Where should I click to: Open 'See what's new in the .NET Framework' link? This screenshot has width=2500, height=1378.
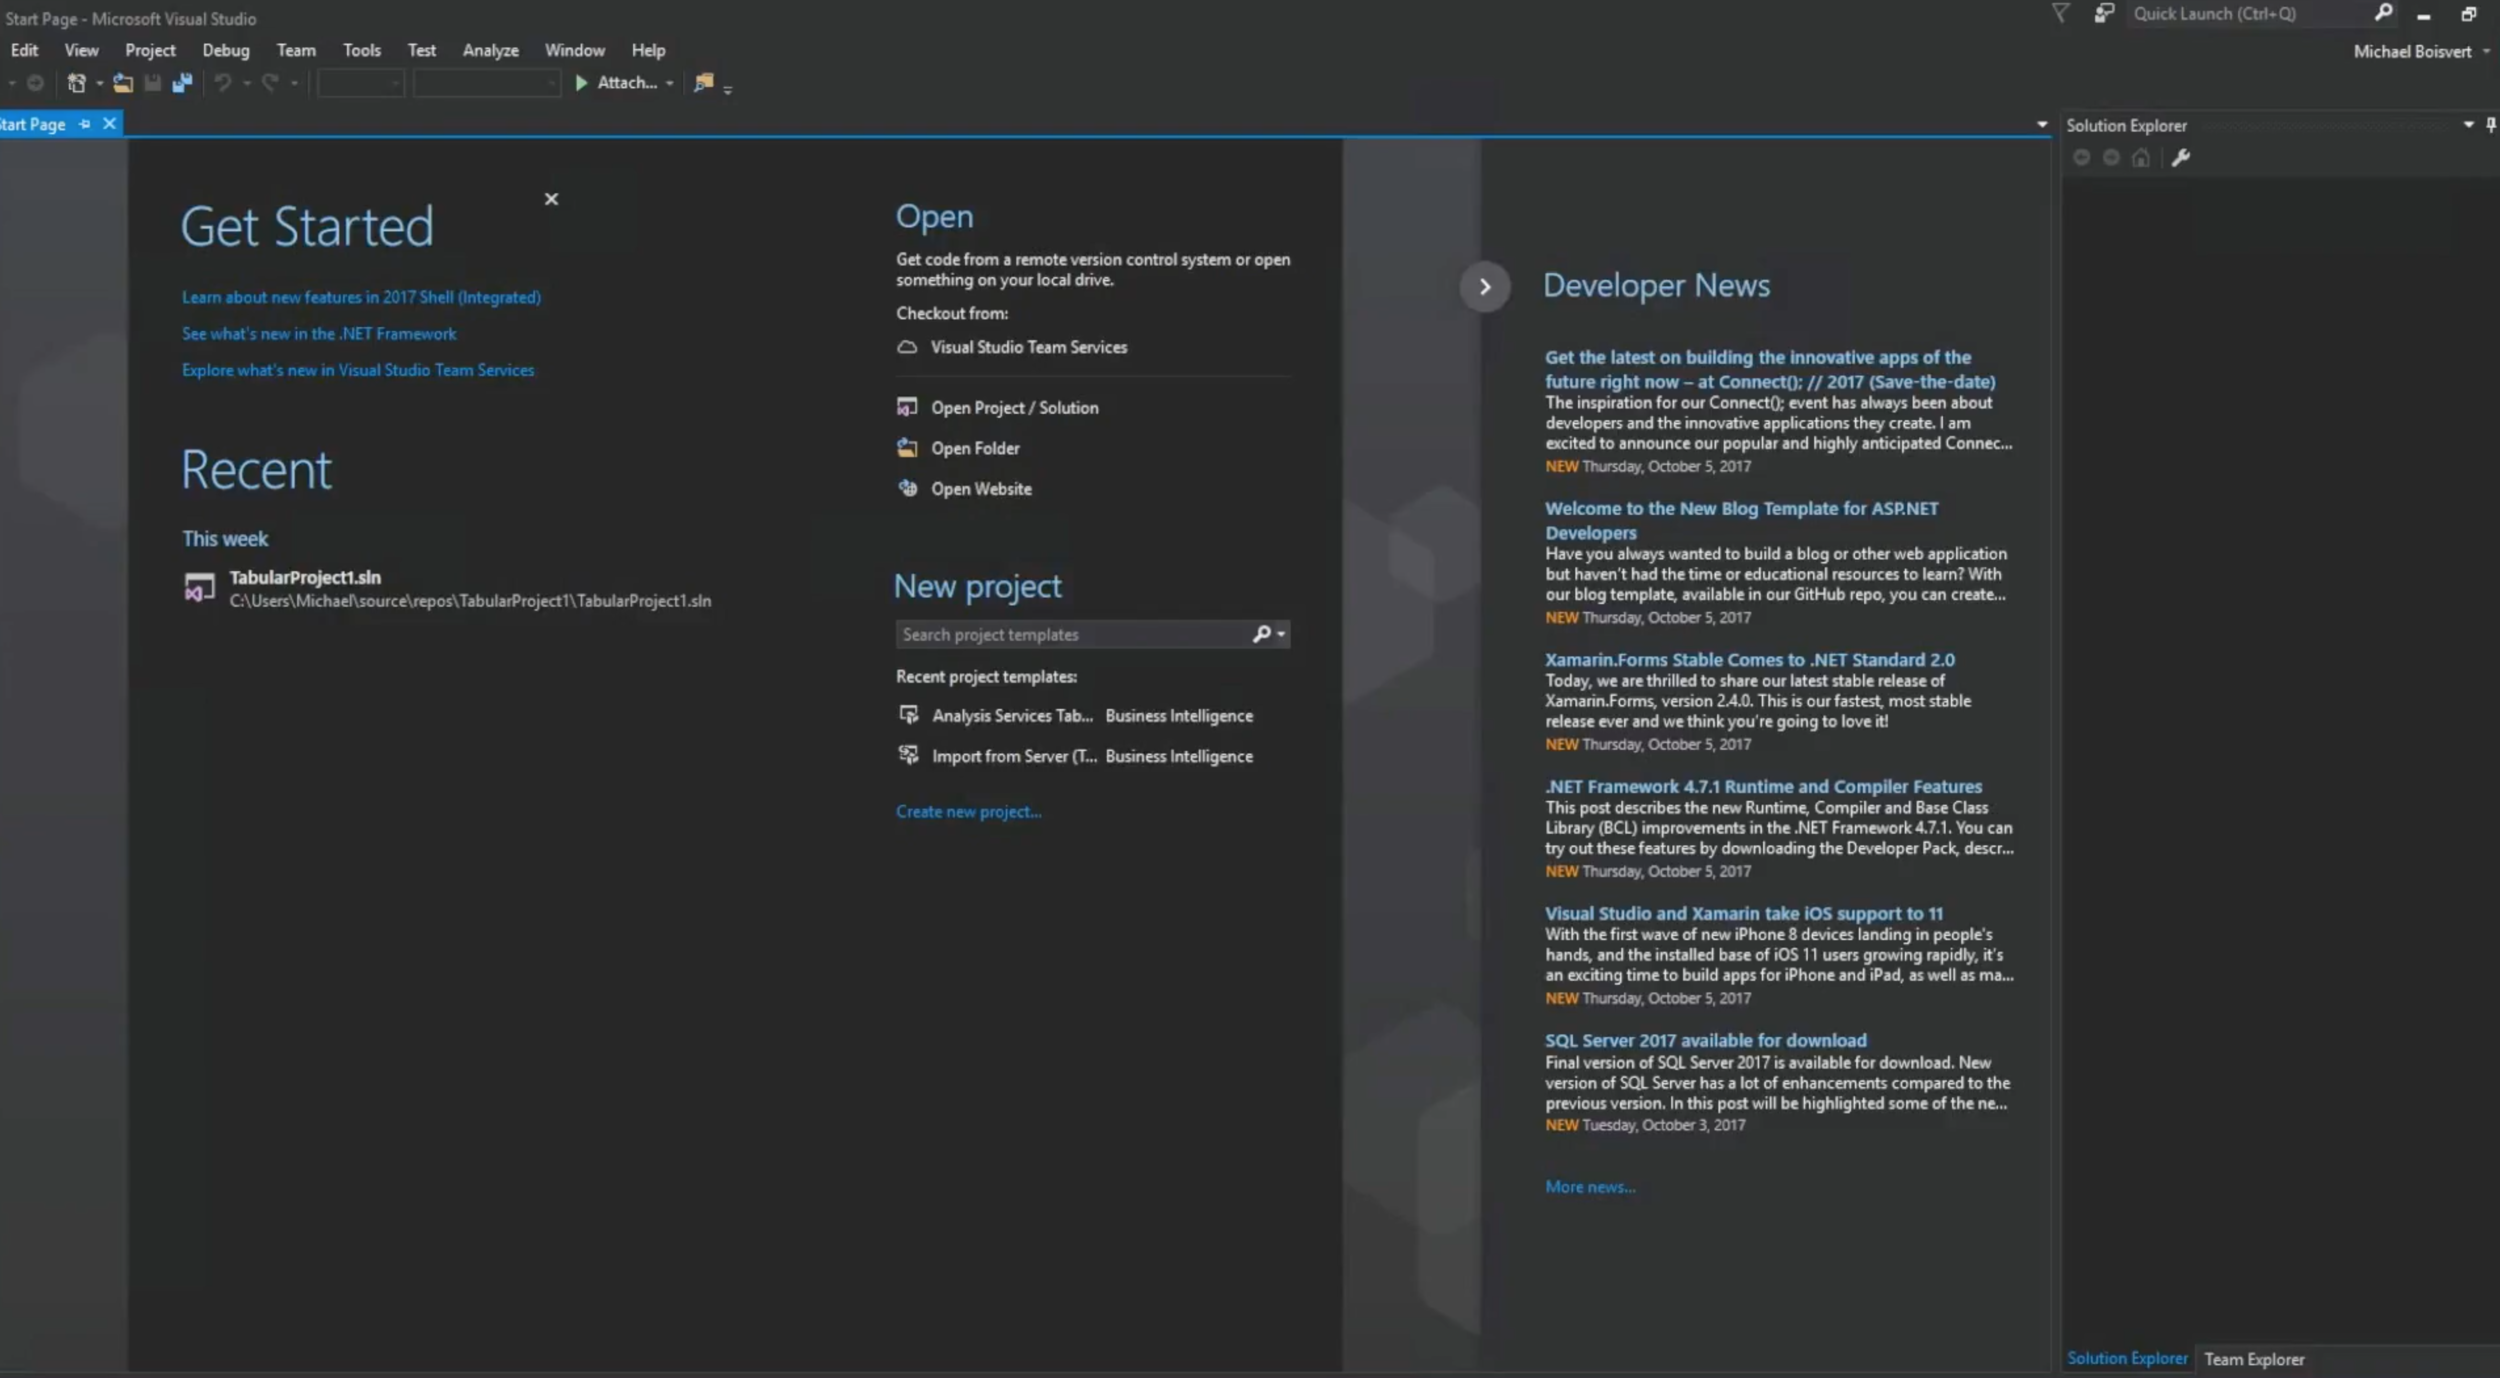(x=319, y=334)
